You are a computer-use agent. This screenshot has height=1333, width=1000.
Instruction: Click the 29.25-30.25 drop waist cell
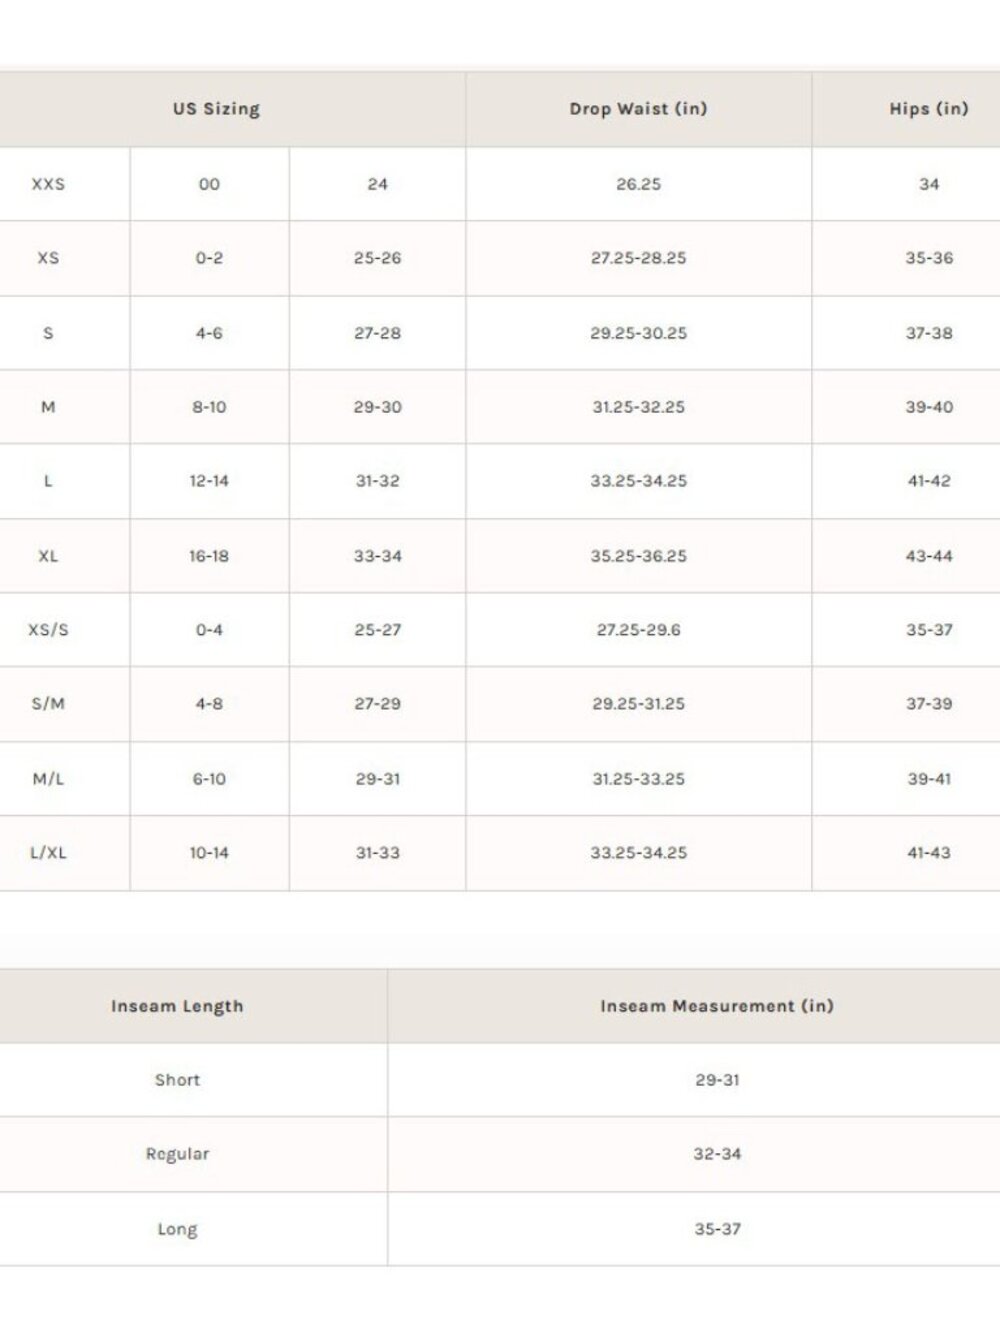[638, 333]
